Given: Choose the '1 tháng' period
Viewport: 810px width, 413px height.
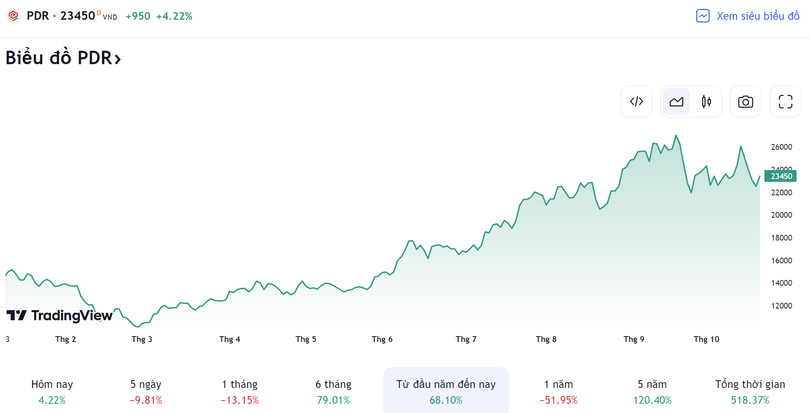Looking at the screenshot, I should 240,391.
